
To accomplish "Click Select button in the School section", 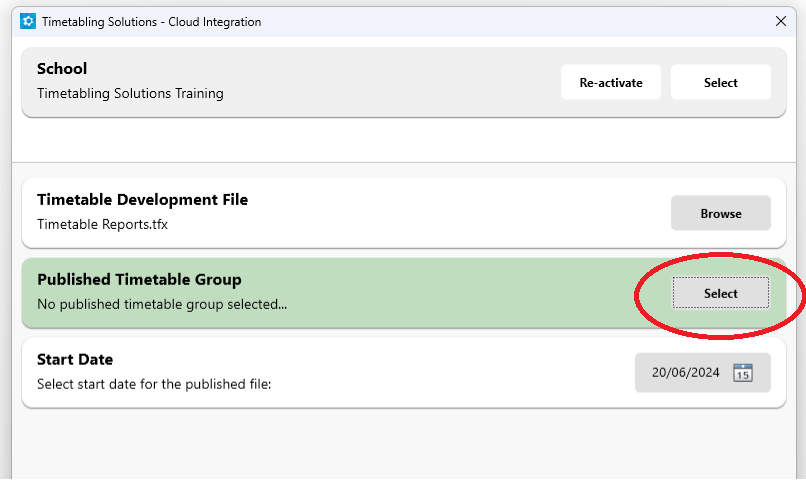I will click(721, 82).
